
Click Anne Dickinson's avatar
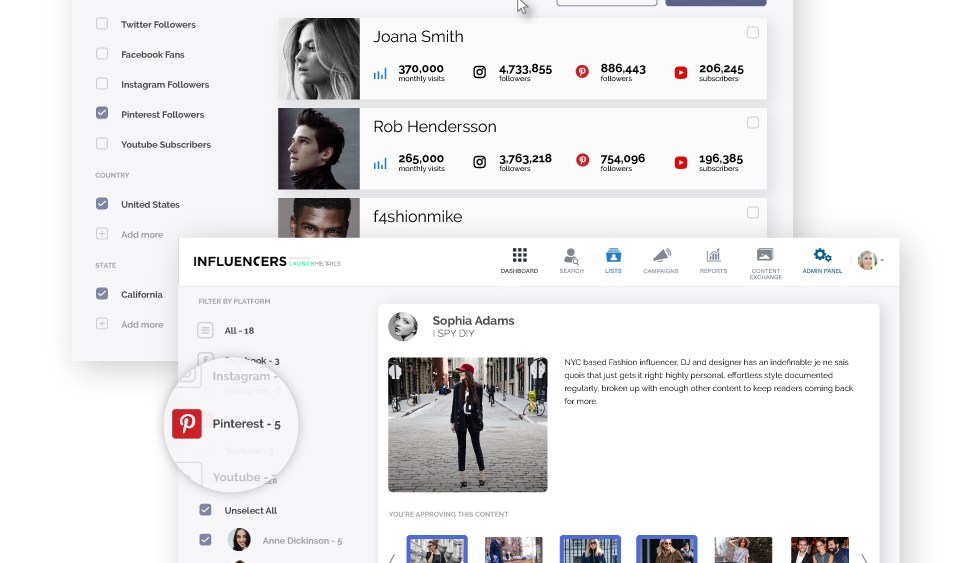click(x=239, y=540)
